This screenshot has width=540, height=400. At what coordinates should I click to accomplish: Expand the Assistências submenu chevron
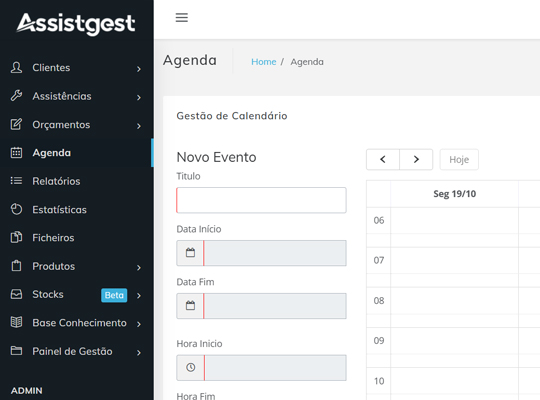[139, 98]
